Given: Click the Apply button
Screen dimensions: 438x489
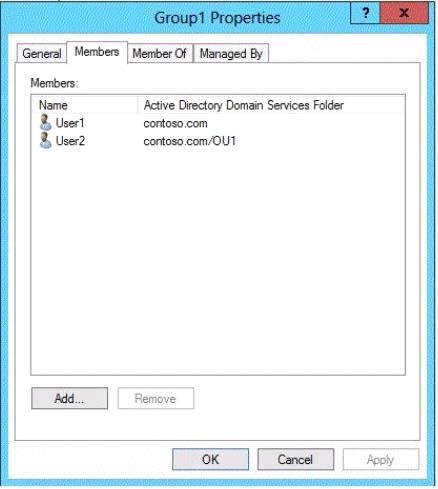Looking at the screenshot, I should click(x=381, y=459).
